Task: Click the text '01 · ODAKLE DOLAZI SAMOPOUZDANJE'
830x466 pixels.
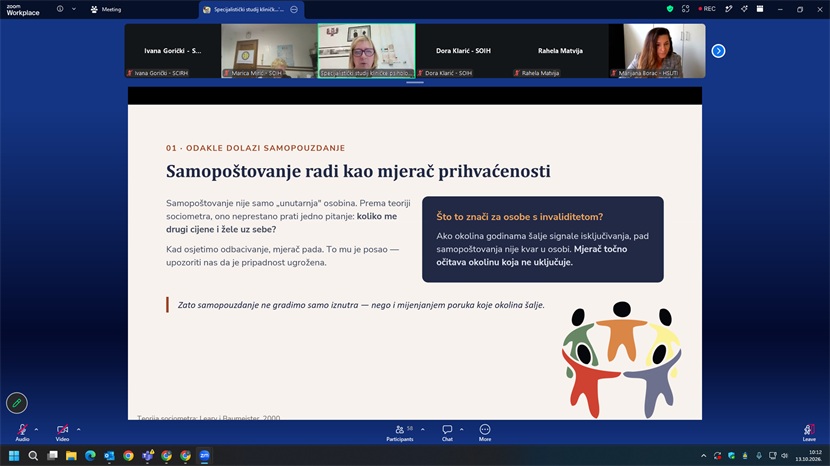Action: (256, 148)
